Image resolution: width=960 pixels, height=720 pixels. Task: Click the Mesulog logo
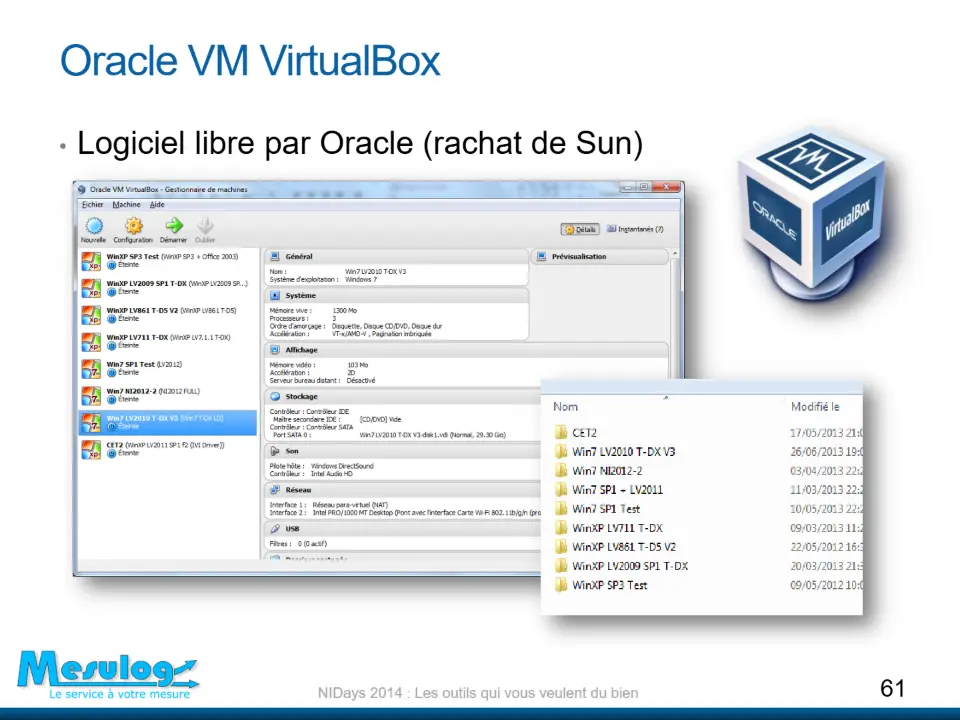108,675
